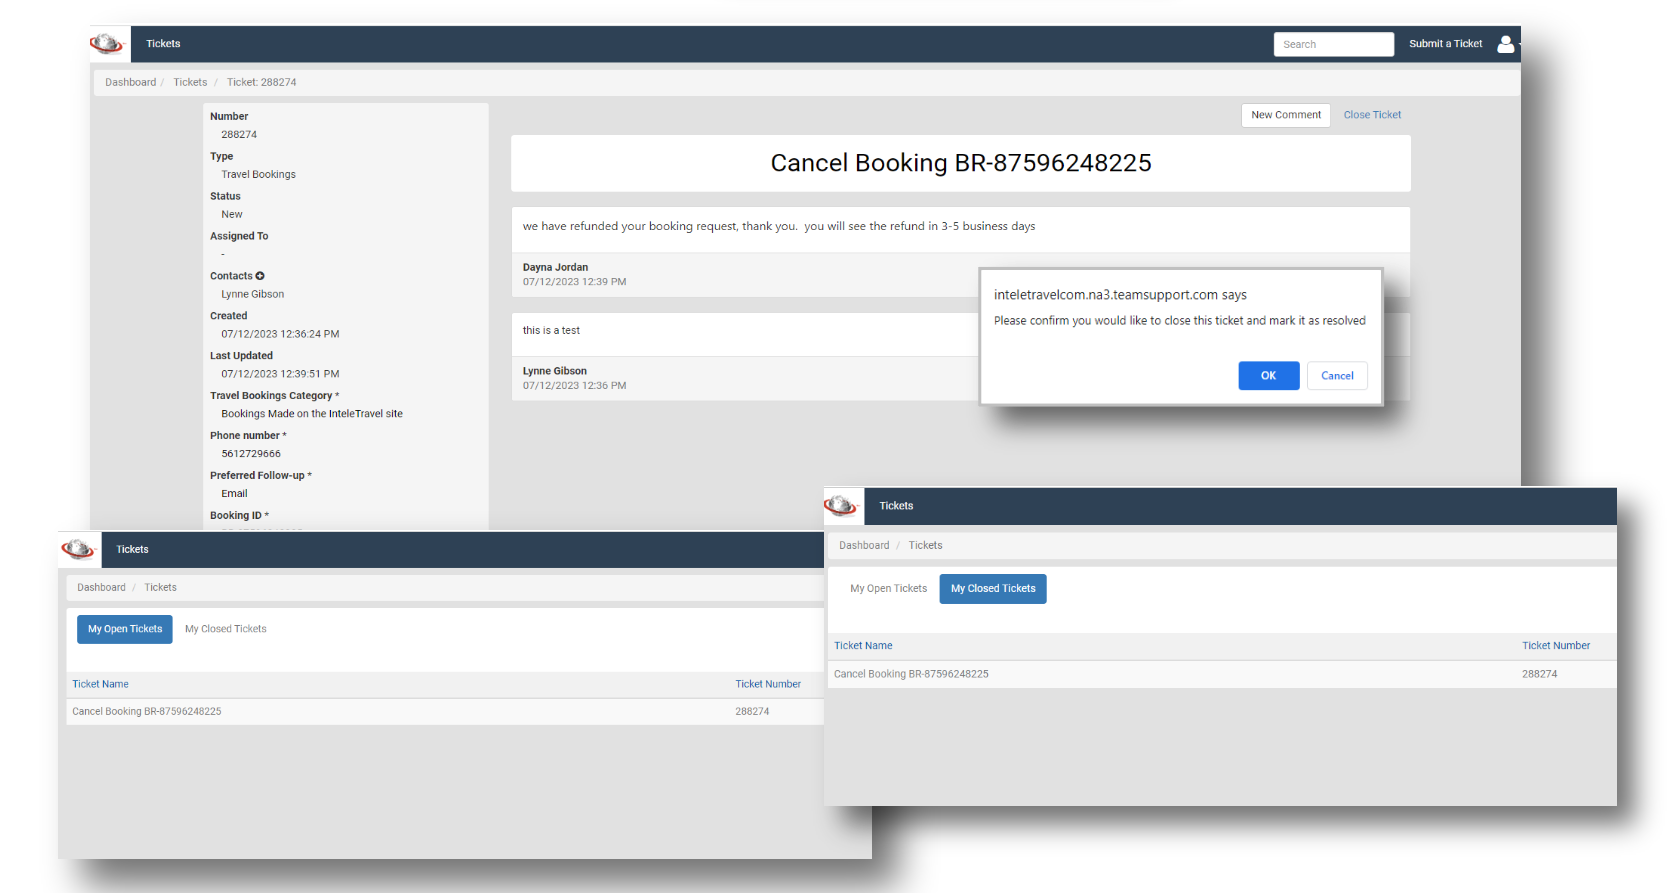
Task: Click the globe logo in ticket detail header
Action: tap(106, 44)
